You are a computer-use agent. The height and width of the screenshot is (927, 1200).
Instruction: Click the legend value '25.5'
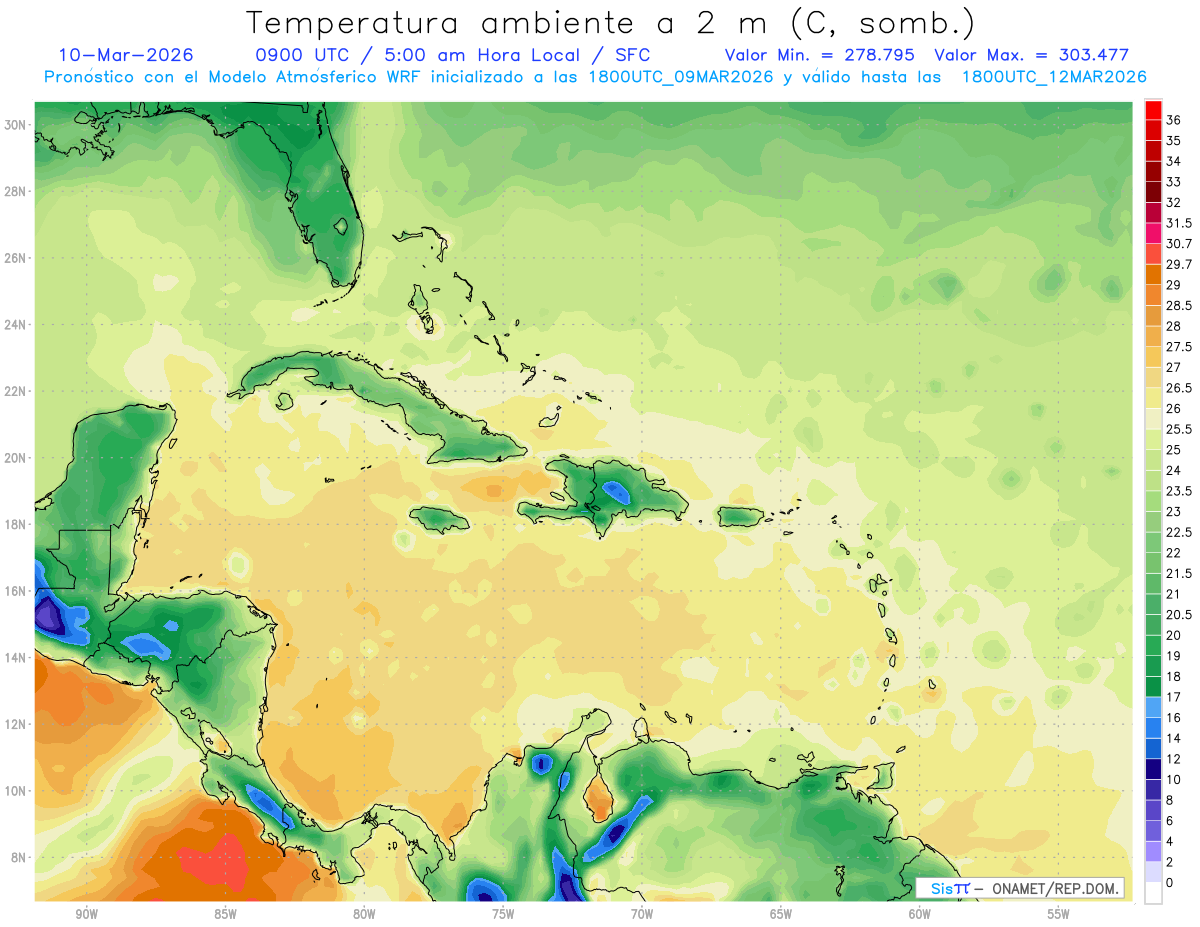tap(1179, 429)
